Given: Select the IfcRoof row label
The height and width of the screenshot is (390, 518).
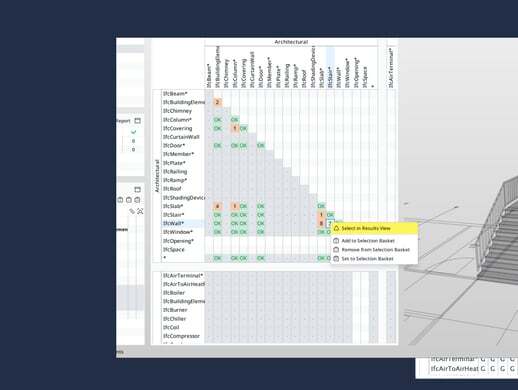Looking at the screenshot, I should [x=172, y=189].
